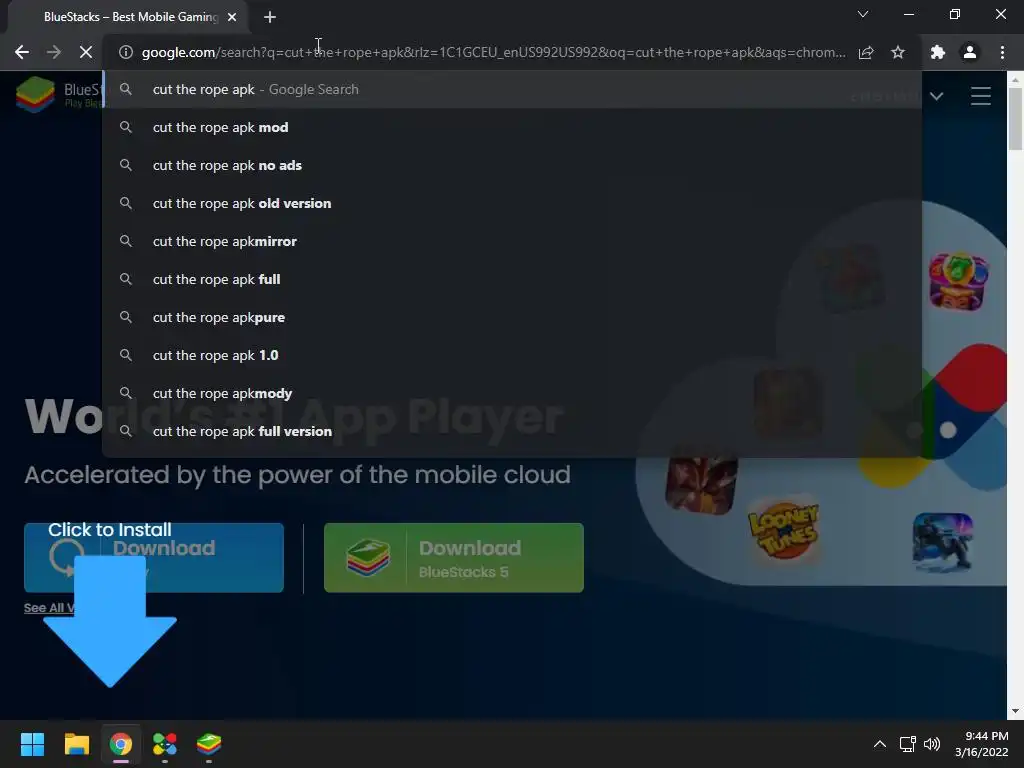
Task: Open the network status tray icon
Action: click(x=907, y=744)
